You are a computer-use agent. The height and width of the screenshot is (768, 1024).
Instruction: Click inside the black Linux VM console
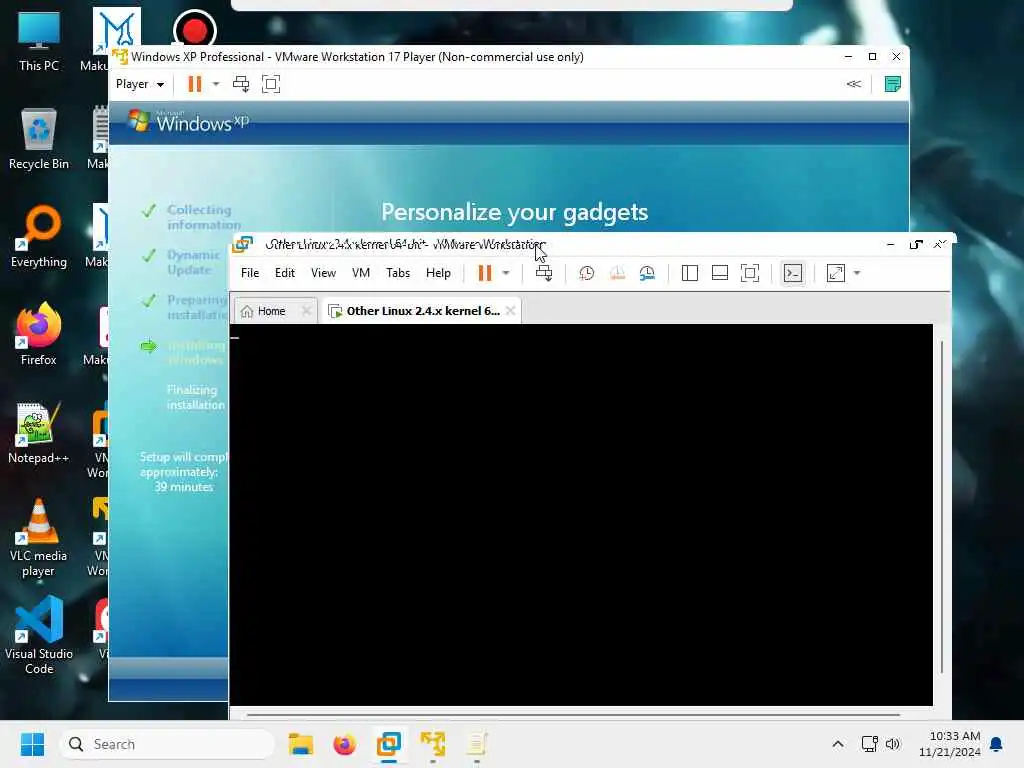point(581,515)
